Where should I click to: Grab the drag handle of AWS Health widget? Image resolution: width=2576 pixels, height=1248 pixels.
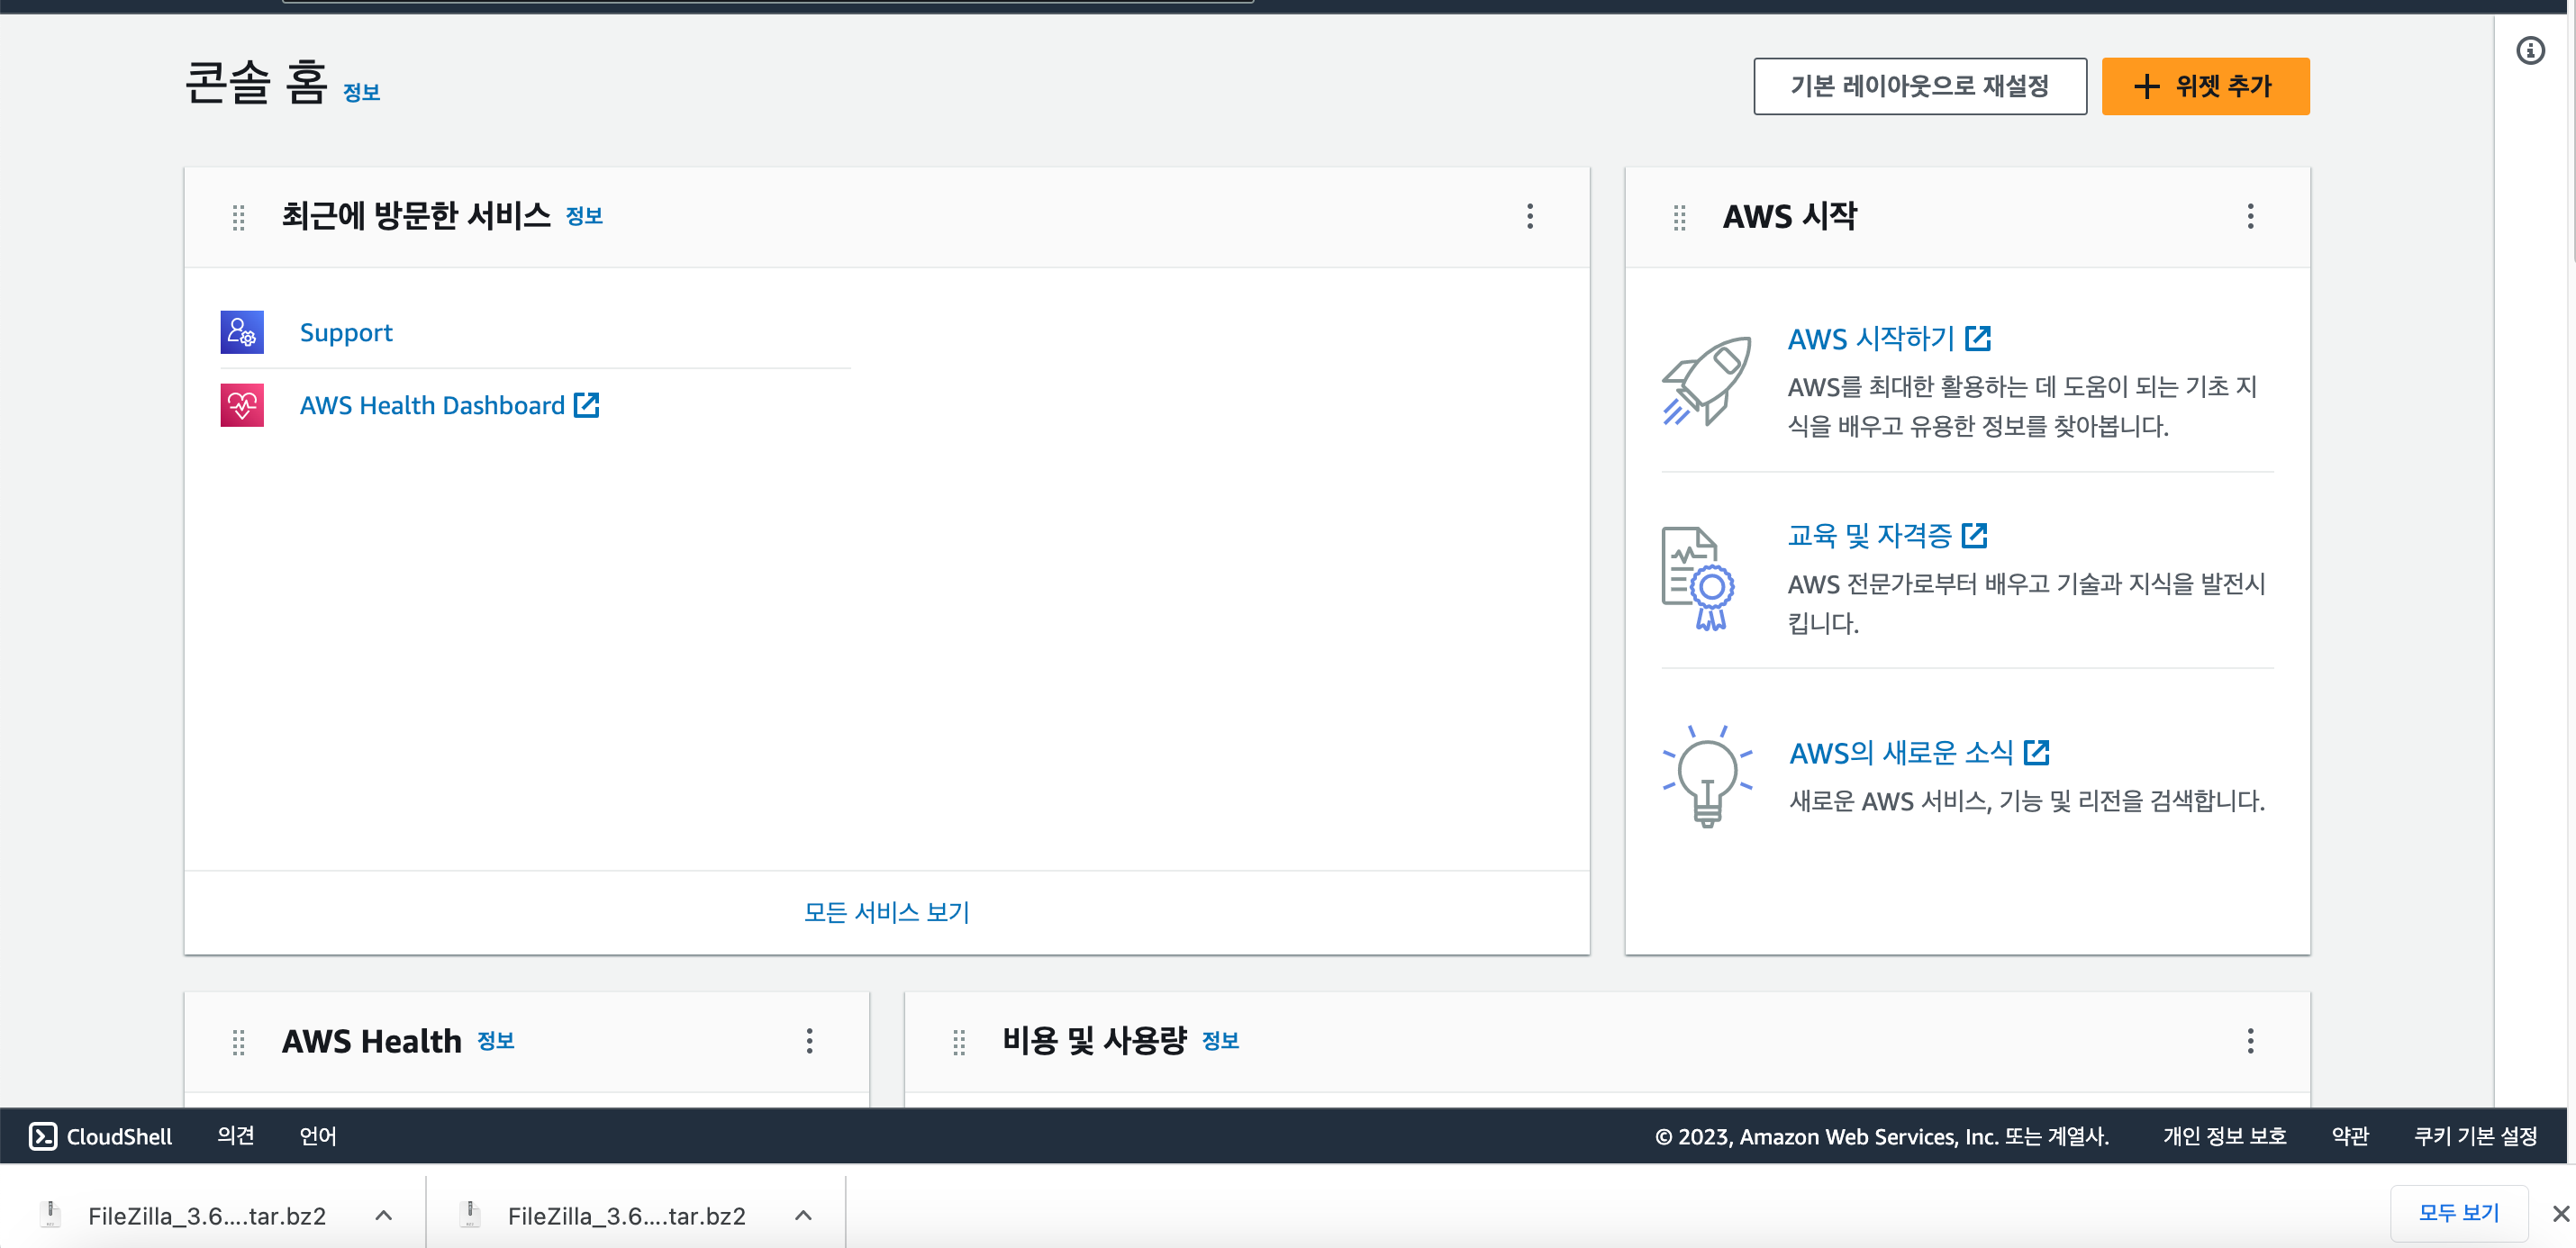coord(238,1042)
